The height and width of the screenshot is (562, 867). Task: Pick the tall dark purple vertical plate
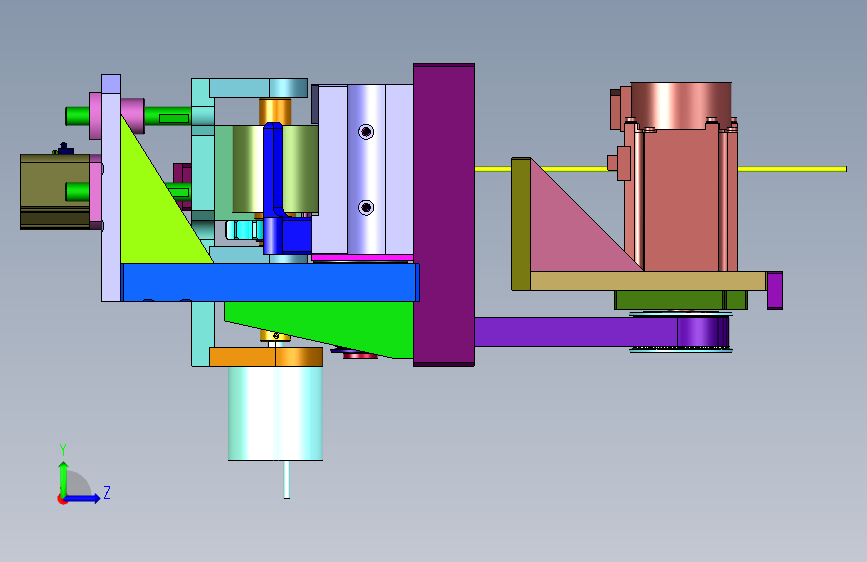point(444,215)
